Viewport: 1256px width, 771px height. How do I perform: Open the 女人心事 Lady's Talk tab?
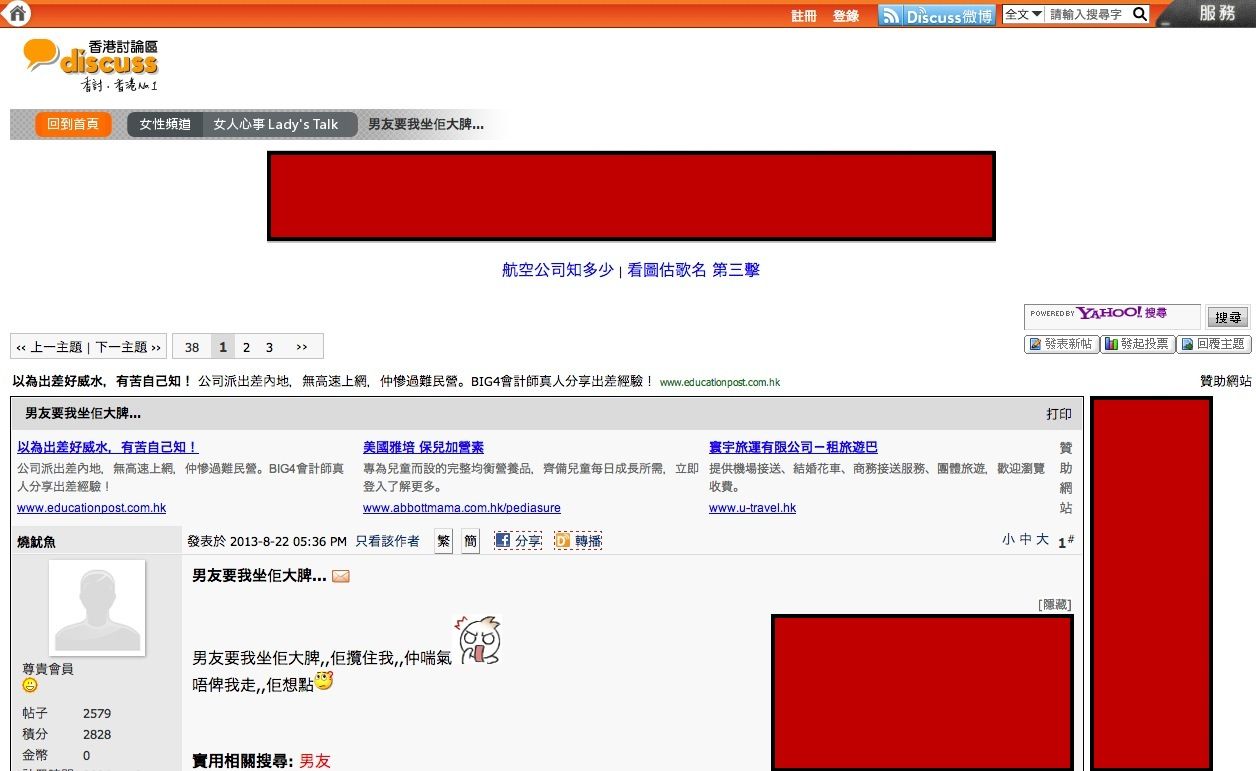click(x=279, y=124)
